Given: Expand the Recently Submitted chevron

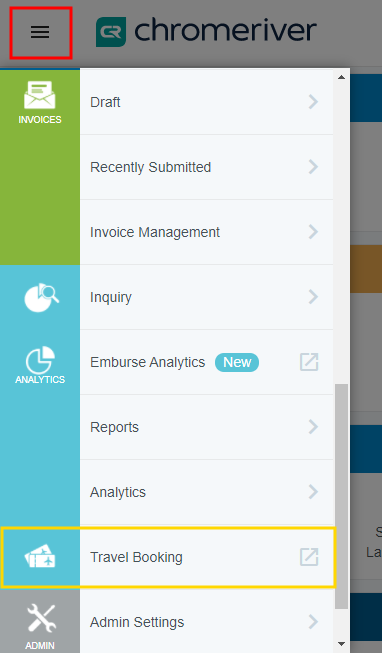Looking at the screenshot, I should point(313,167).
